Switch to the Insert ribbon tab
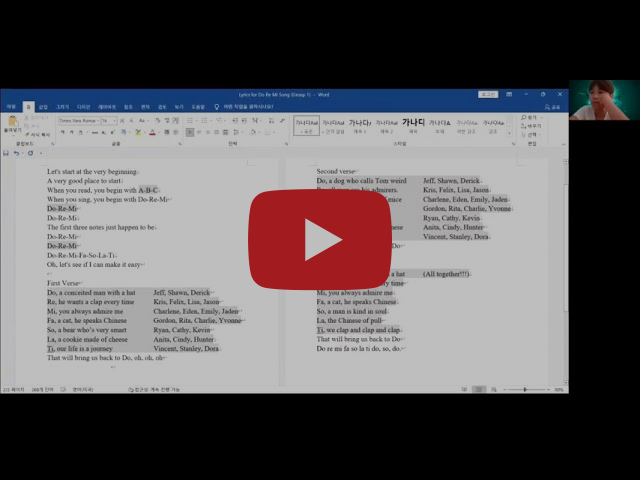This screenshot has width=640, height=480. click(43, 107)
